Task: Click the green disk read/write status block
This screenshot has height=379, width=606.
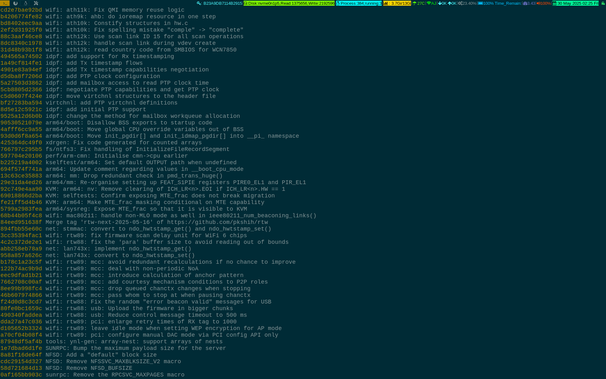Action: pyautogui.click(x=289, y=3)
